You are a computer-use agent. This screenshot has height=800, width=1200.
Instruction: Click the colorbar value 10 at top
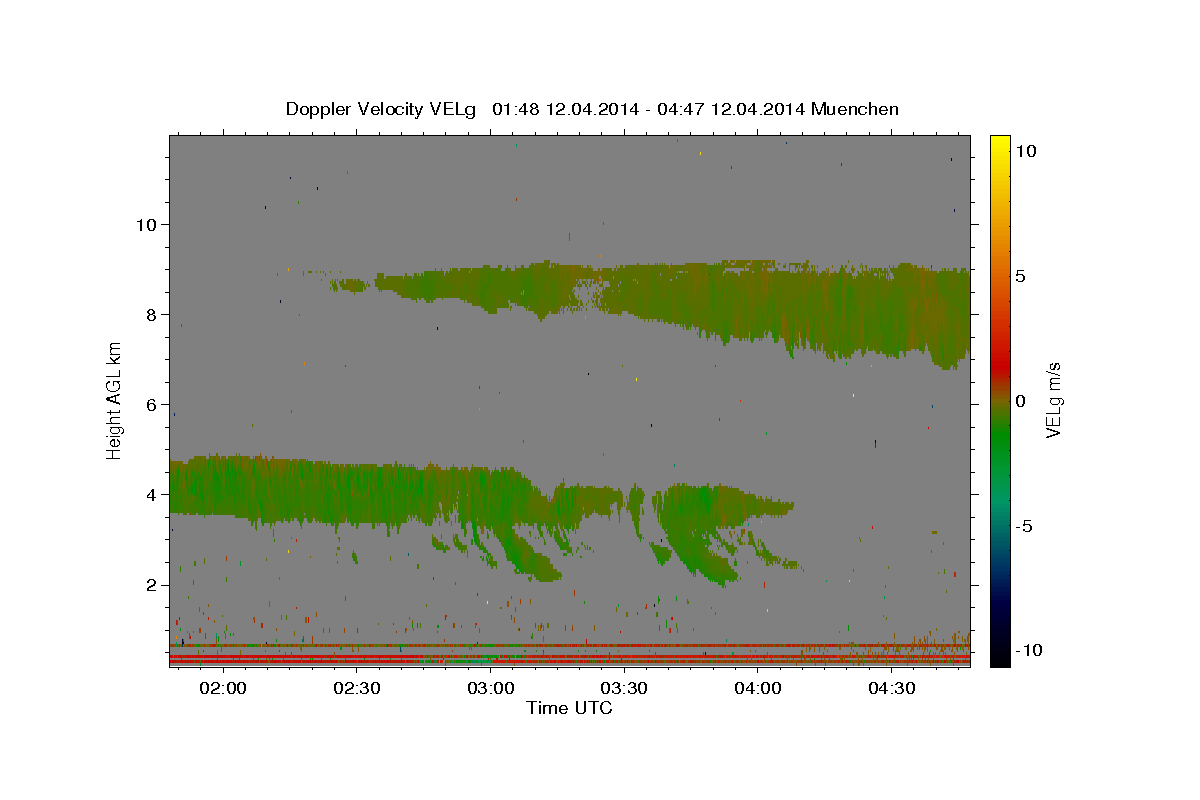tap(1025, 150)
